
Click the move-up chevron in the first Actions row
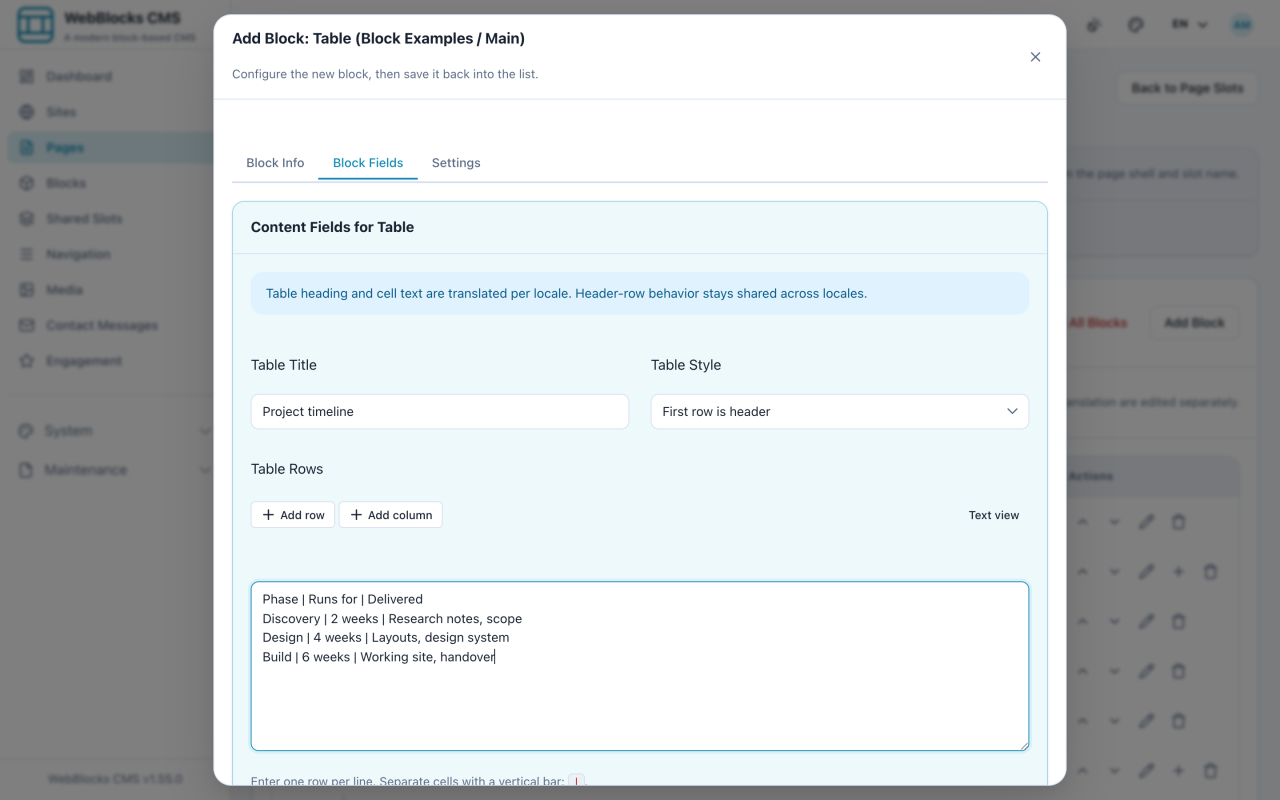click(1082, 522)
